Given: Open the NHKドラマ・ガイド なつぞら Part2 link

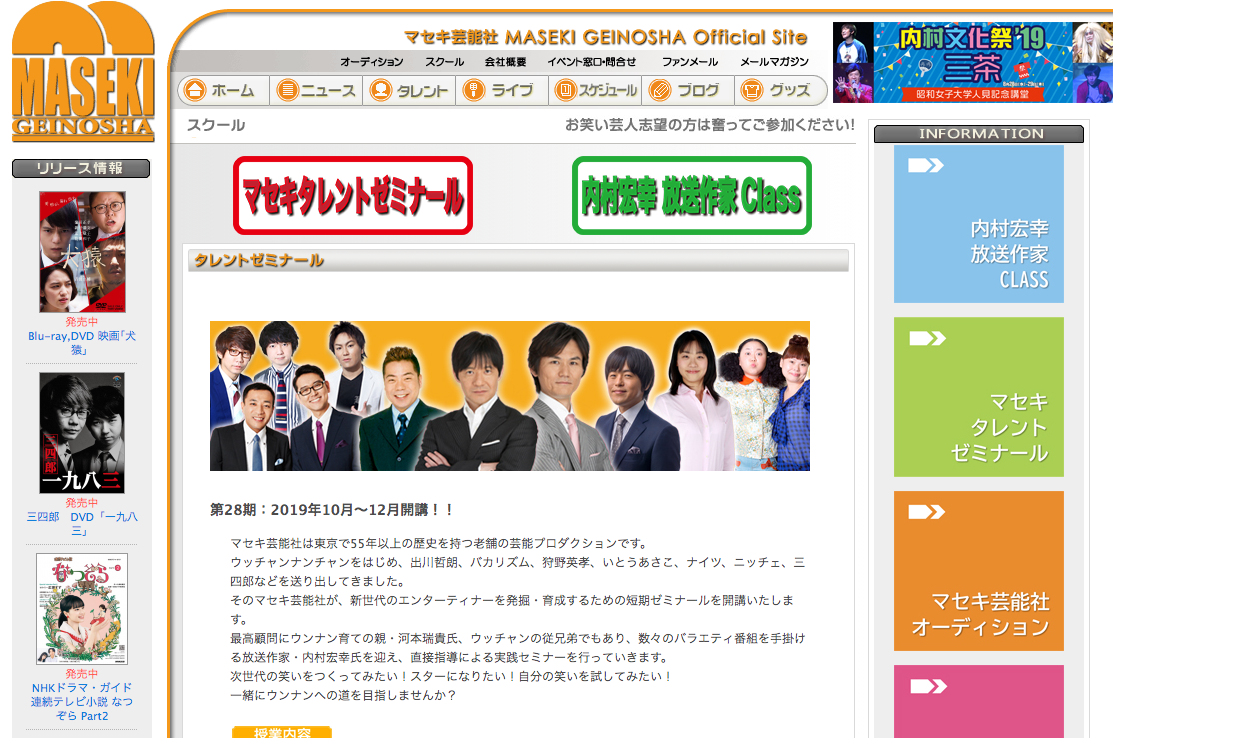Looking at the screenshot, I should pos(82,702).
